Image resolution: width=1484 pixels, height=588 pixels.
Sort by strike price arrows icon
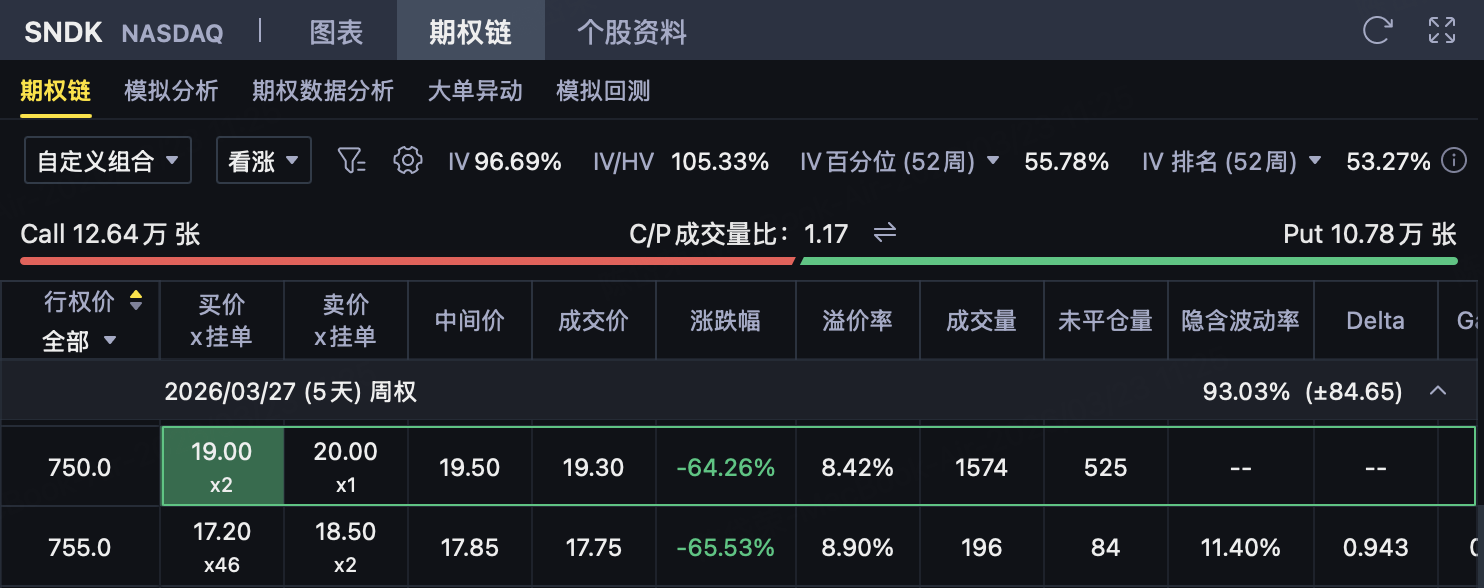pyautogui.click(x=136, y=300)
